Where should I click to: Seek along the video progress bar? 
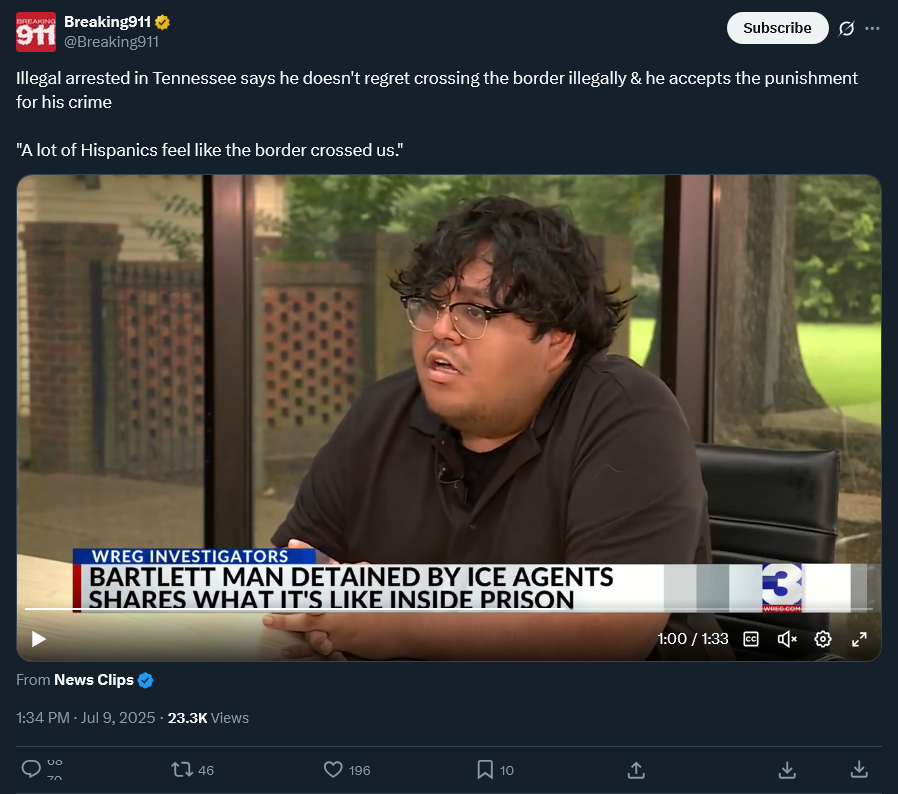coord(448,609)
